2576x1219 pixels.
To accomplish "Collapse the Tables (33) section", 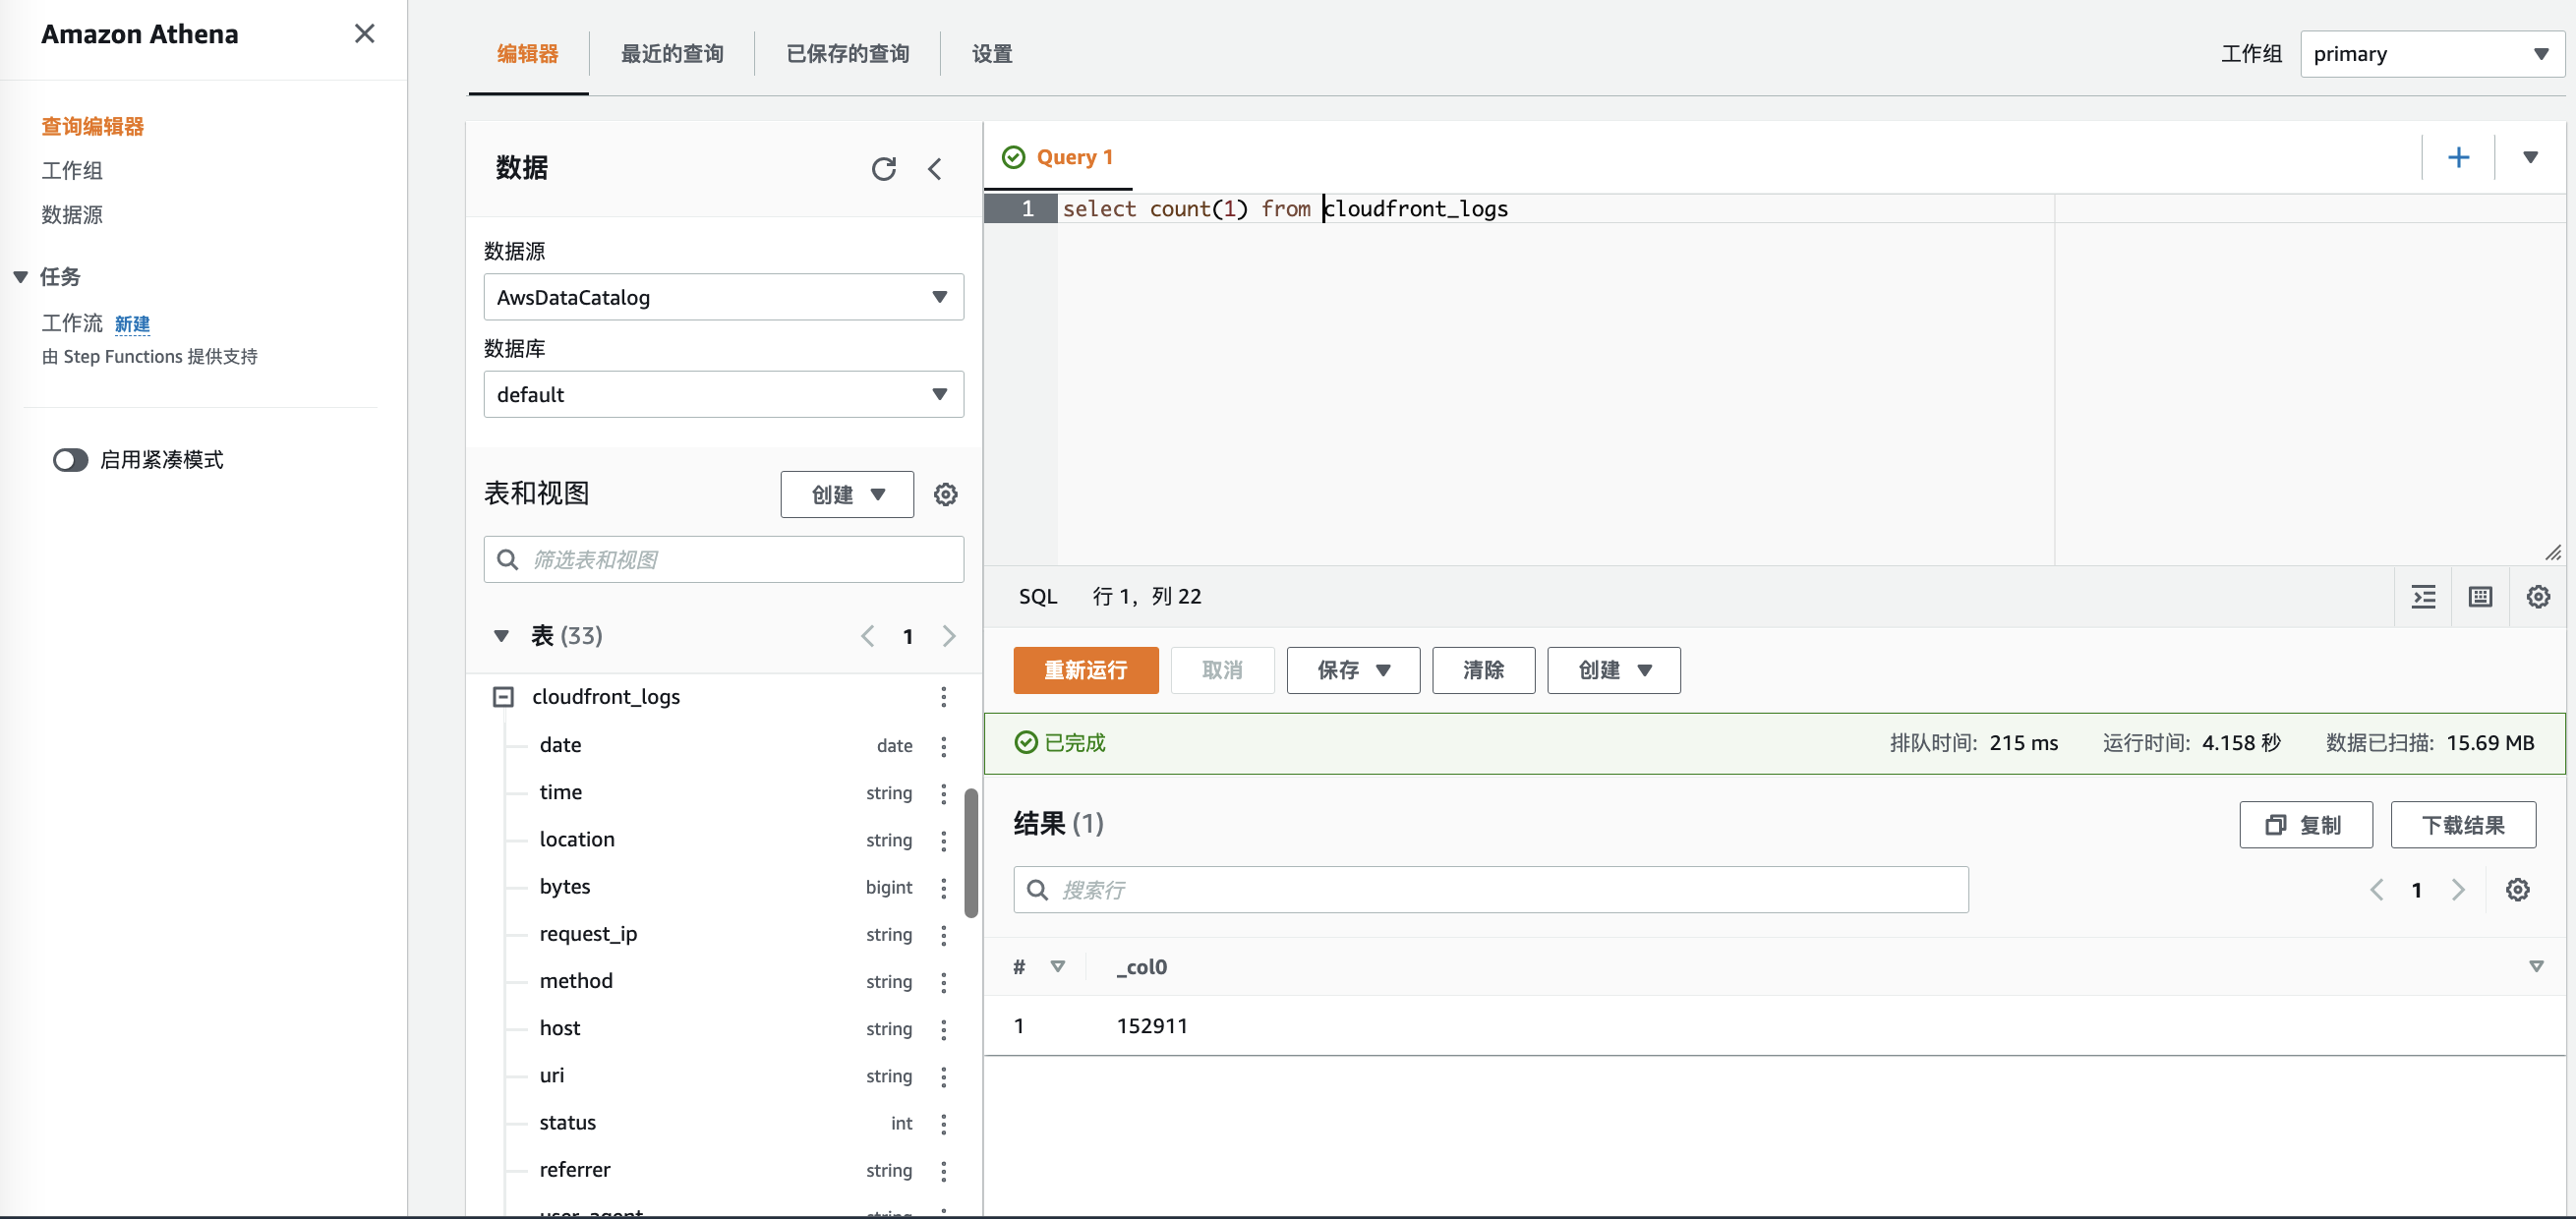I will (x=502, y=636).
